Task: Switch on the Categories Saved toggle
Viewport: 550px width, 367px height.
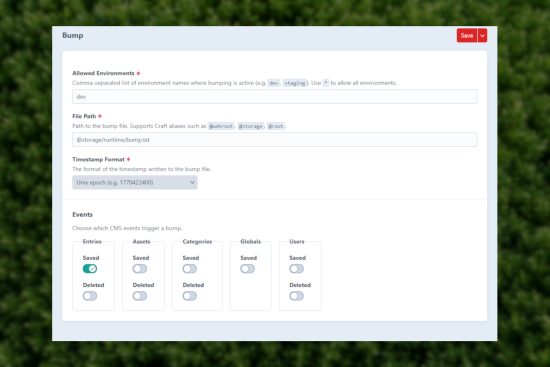Action: click(190, 269)
